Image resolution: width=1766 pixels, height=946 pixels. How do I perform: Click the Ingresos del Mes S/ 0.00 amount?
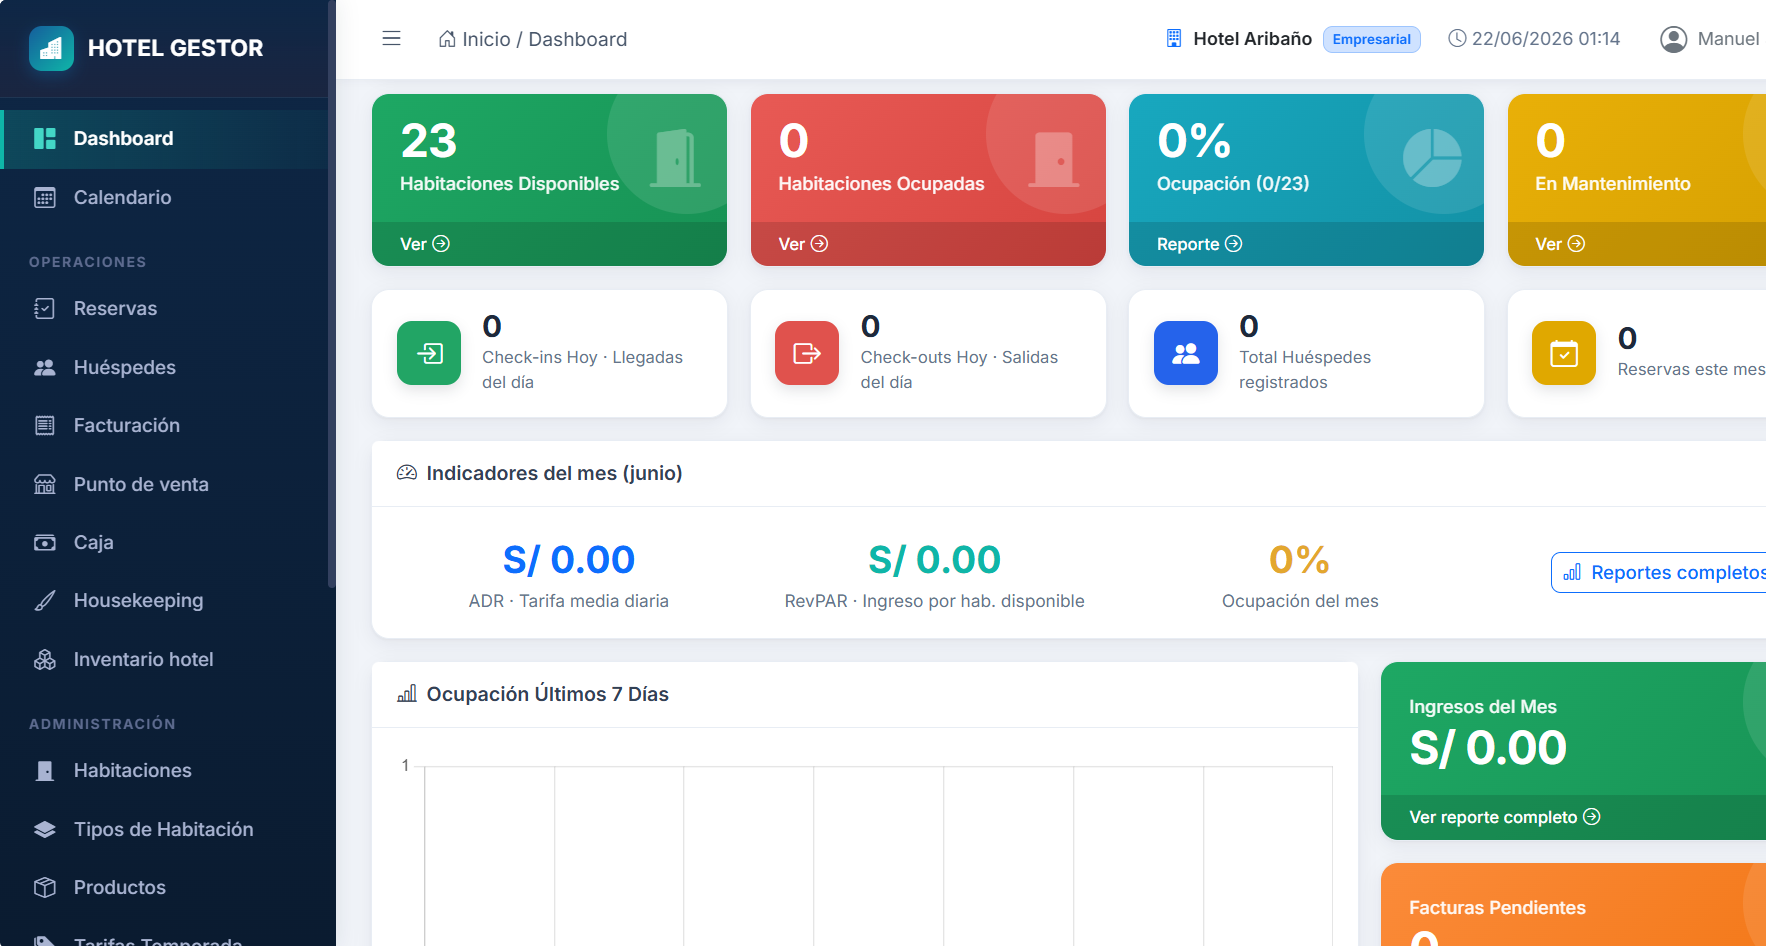[1488, 748]
